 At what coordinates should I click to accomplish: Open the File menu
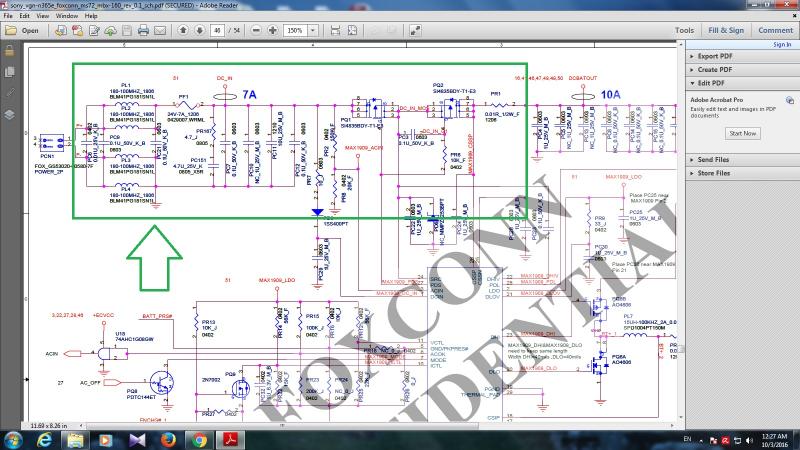point(8,16)
